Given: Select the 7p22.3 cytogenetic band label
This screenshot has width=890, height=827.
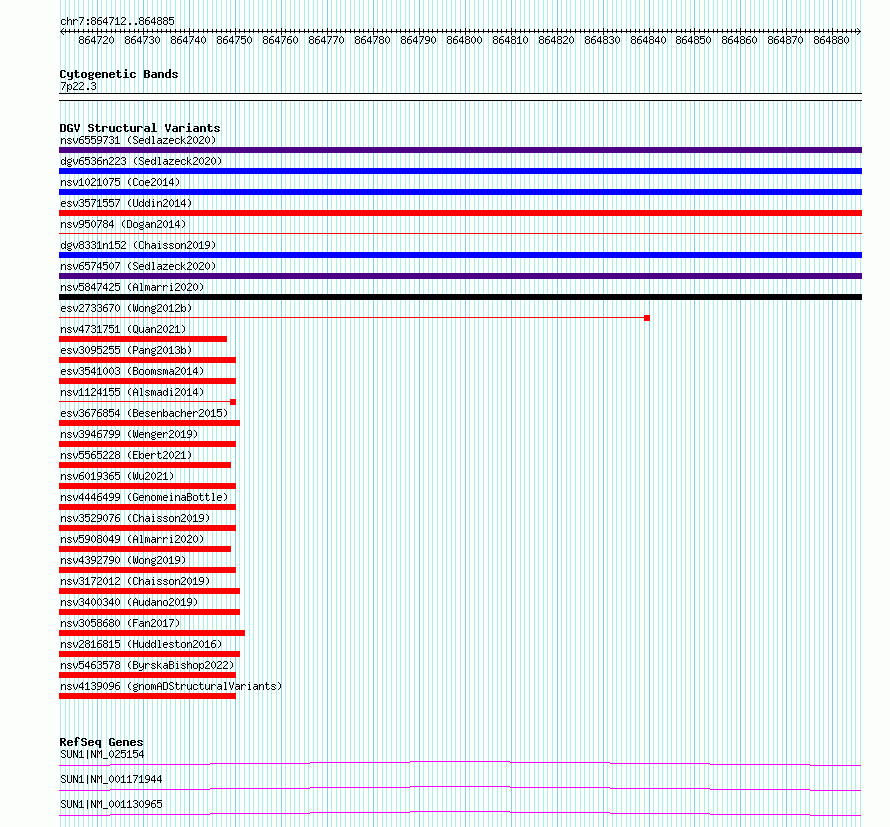Looking at the screenshot, I should [78, 86].
